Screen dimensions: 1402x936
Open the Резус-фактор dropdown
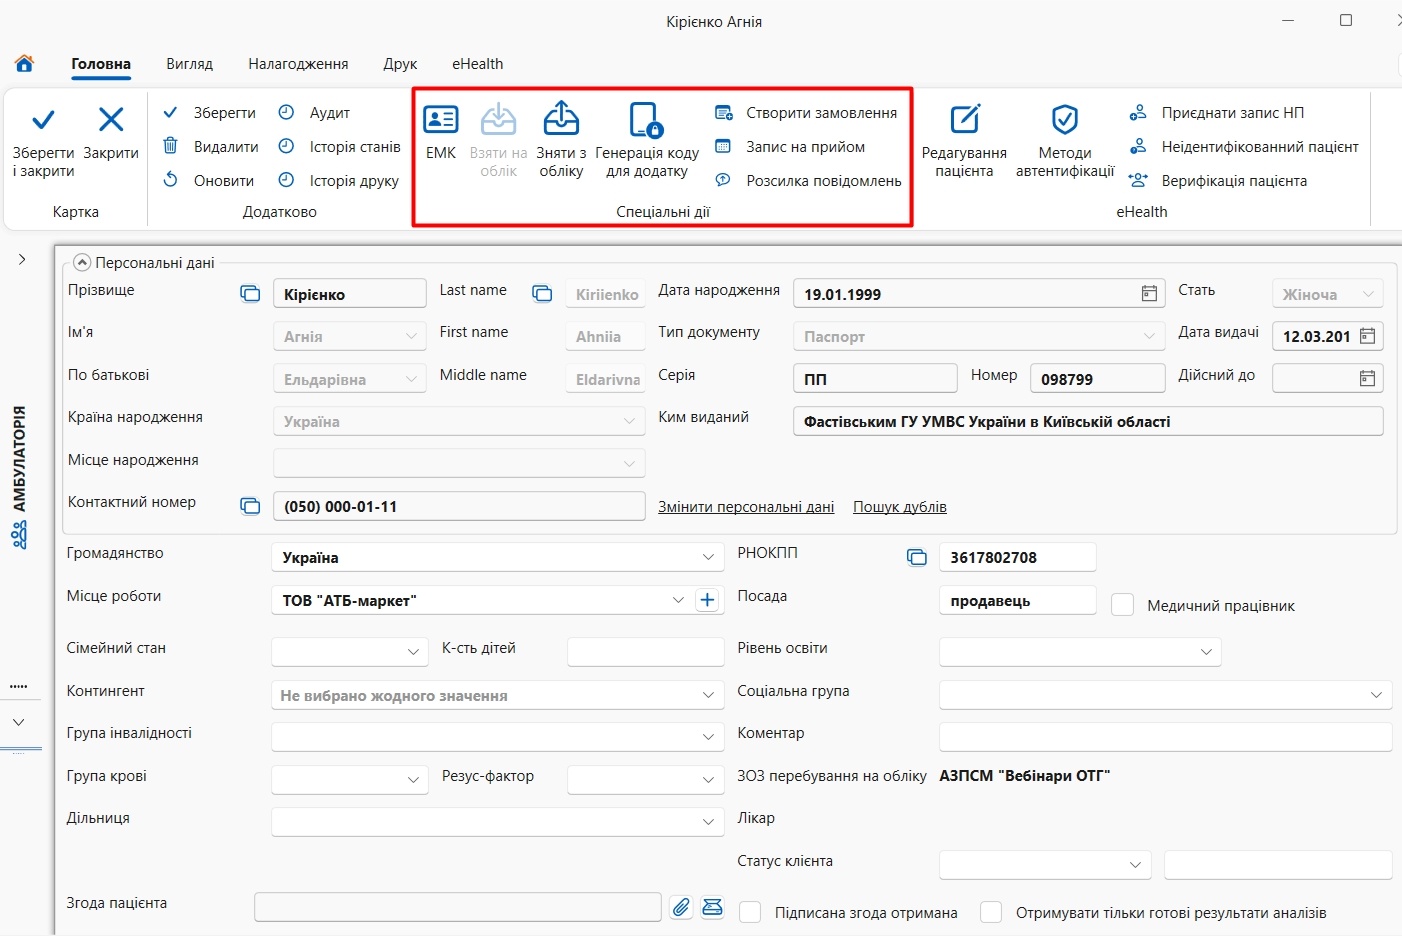tap(707, 780)
